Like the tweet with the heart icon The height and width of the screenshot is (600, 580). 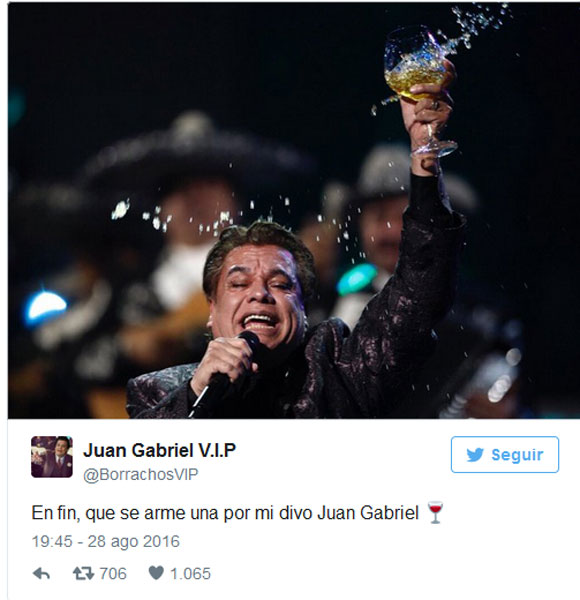pos(156,573)
